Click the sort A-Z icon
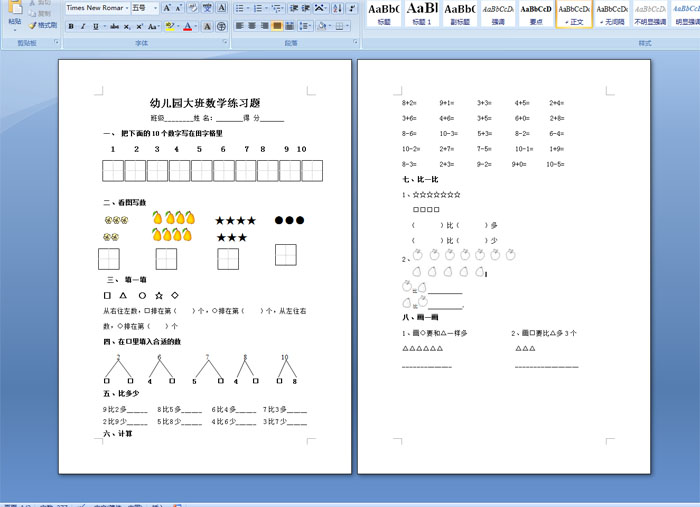Screen dimensions: 700x507 pos(338,8)
